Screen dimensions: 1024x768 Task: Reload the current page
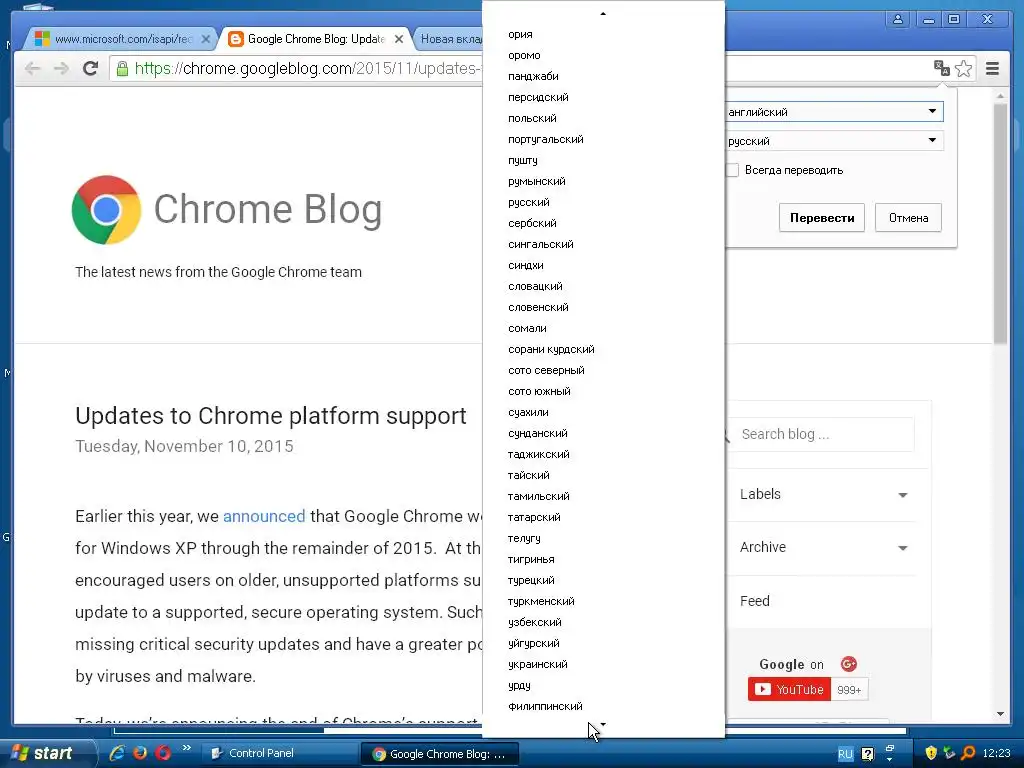pyautogui.click(x=90, y=68)
